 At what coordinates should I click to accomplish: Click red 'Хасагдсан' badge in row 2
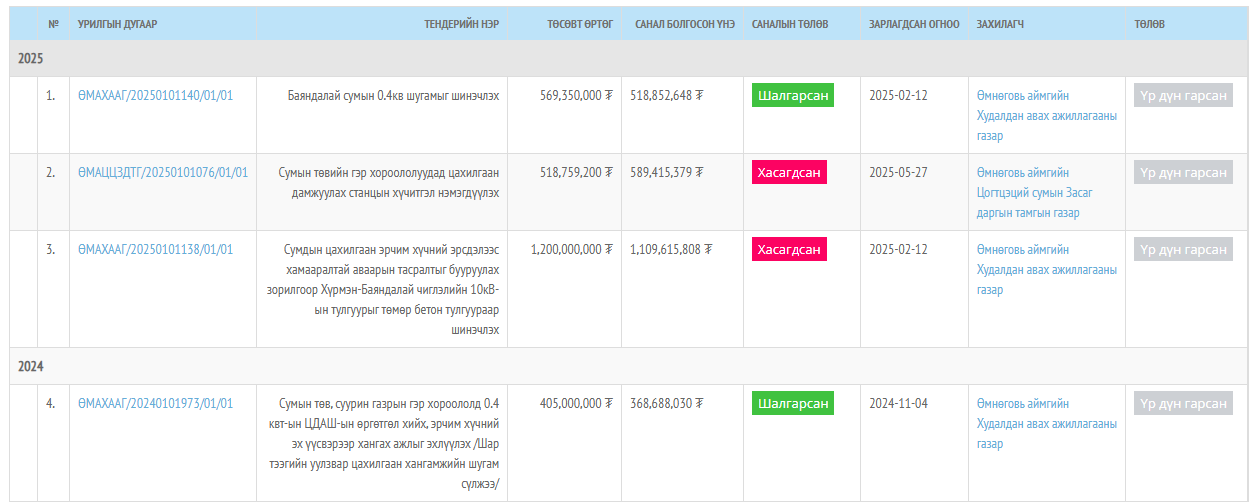[x=789, y=172]
